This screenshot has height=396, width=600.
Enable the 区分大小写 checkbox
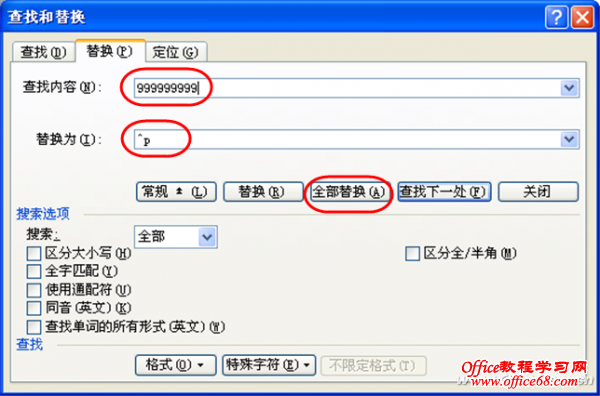[x=34, y=253]
